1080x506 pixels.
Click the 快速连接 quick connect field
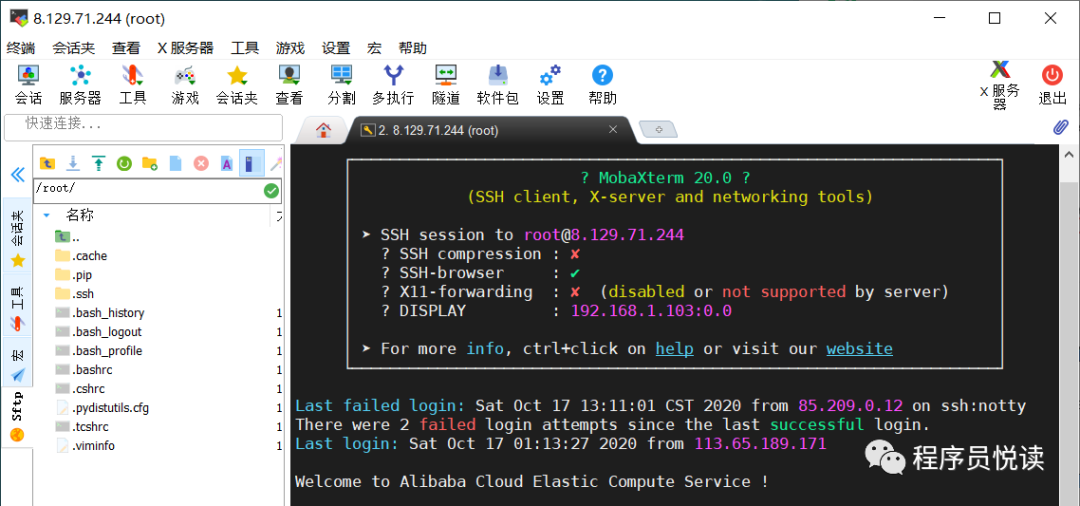tap(143, 128)
